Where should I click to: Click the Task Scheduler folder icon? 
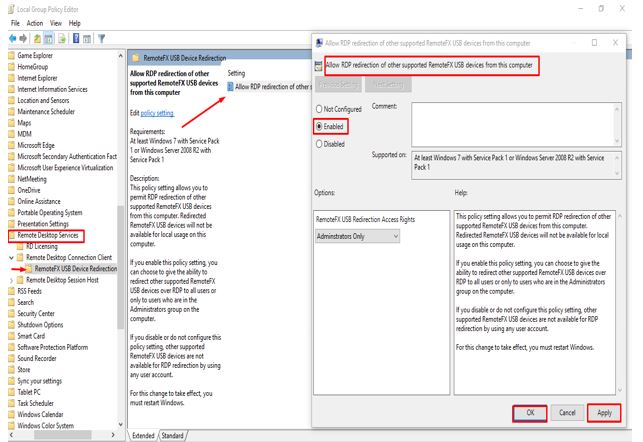tap(12, 403)
